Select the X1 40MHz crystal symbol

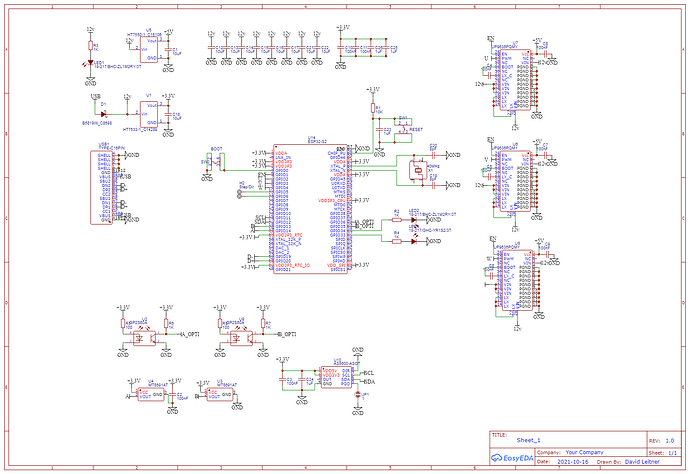[418, 170]
